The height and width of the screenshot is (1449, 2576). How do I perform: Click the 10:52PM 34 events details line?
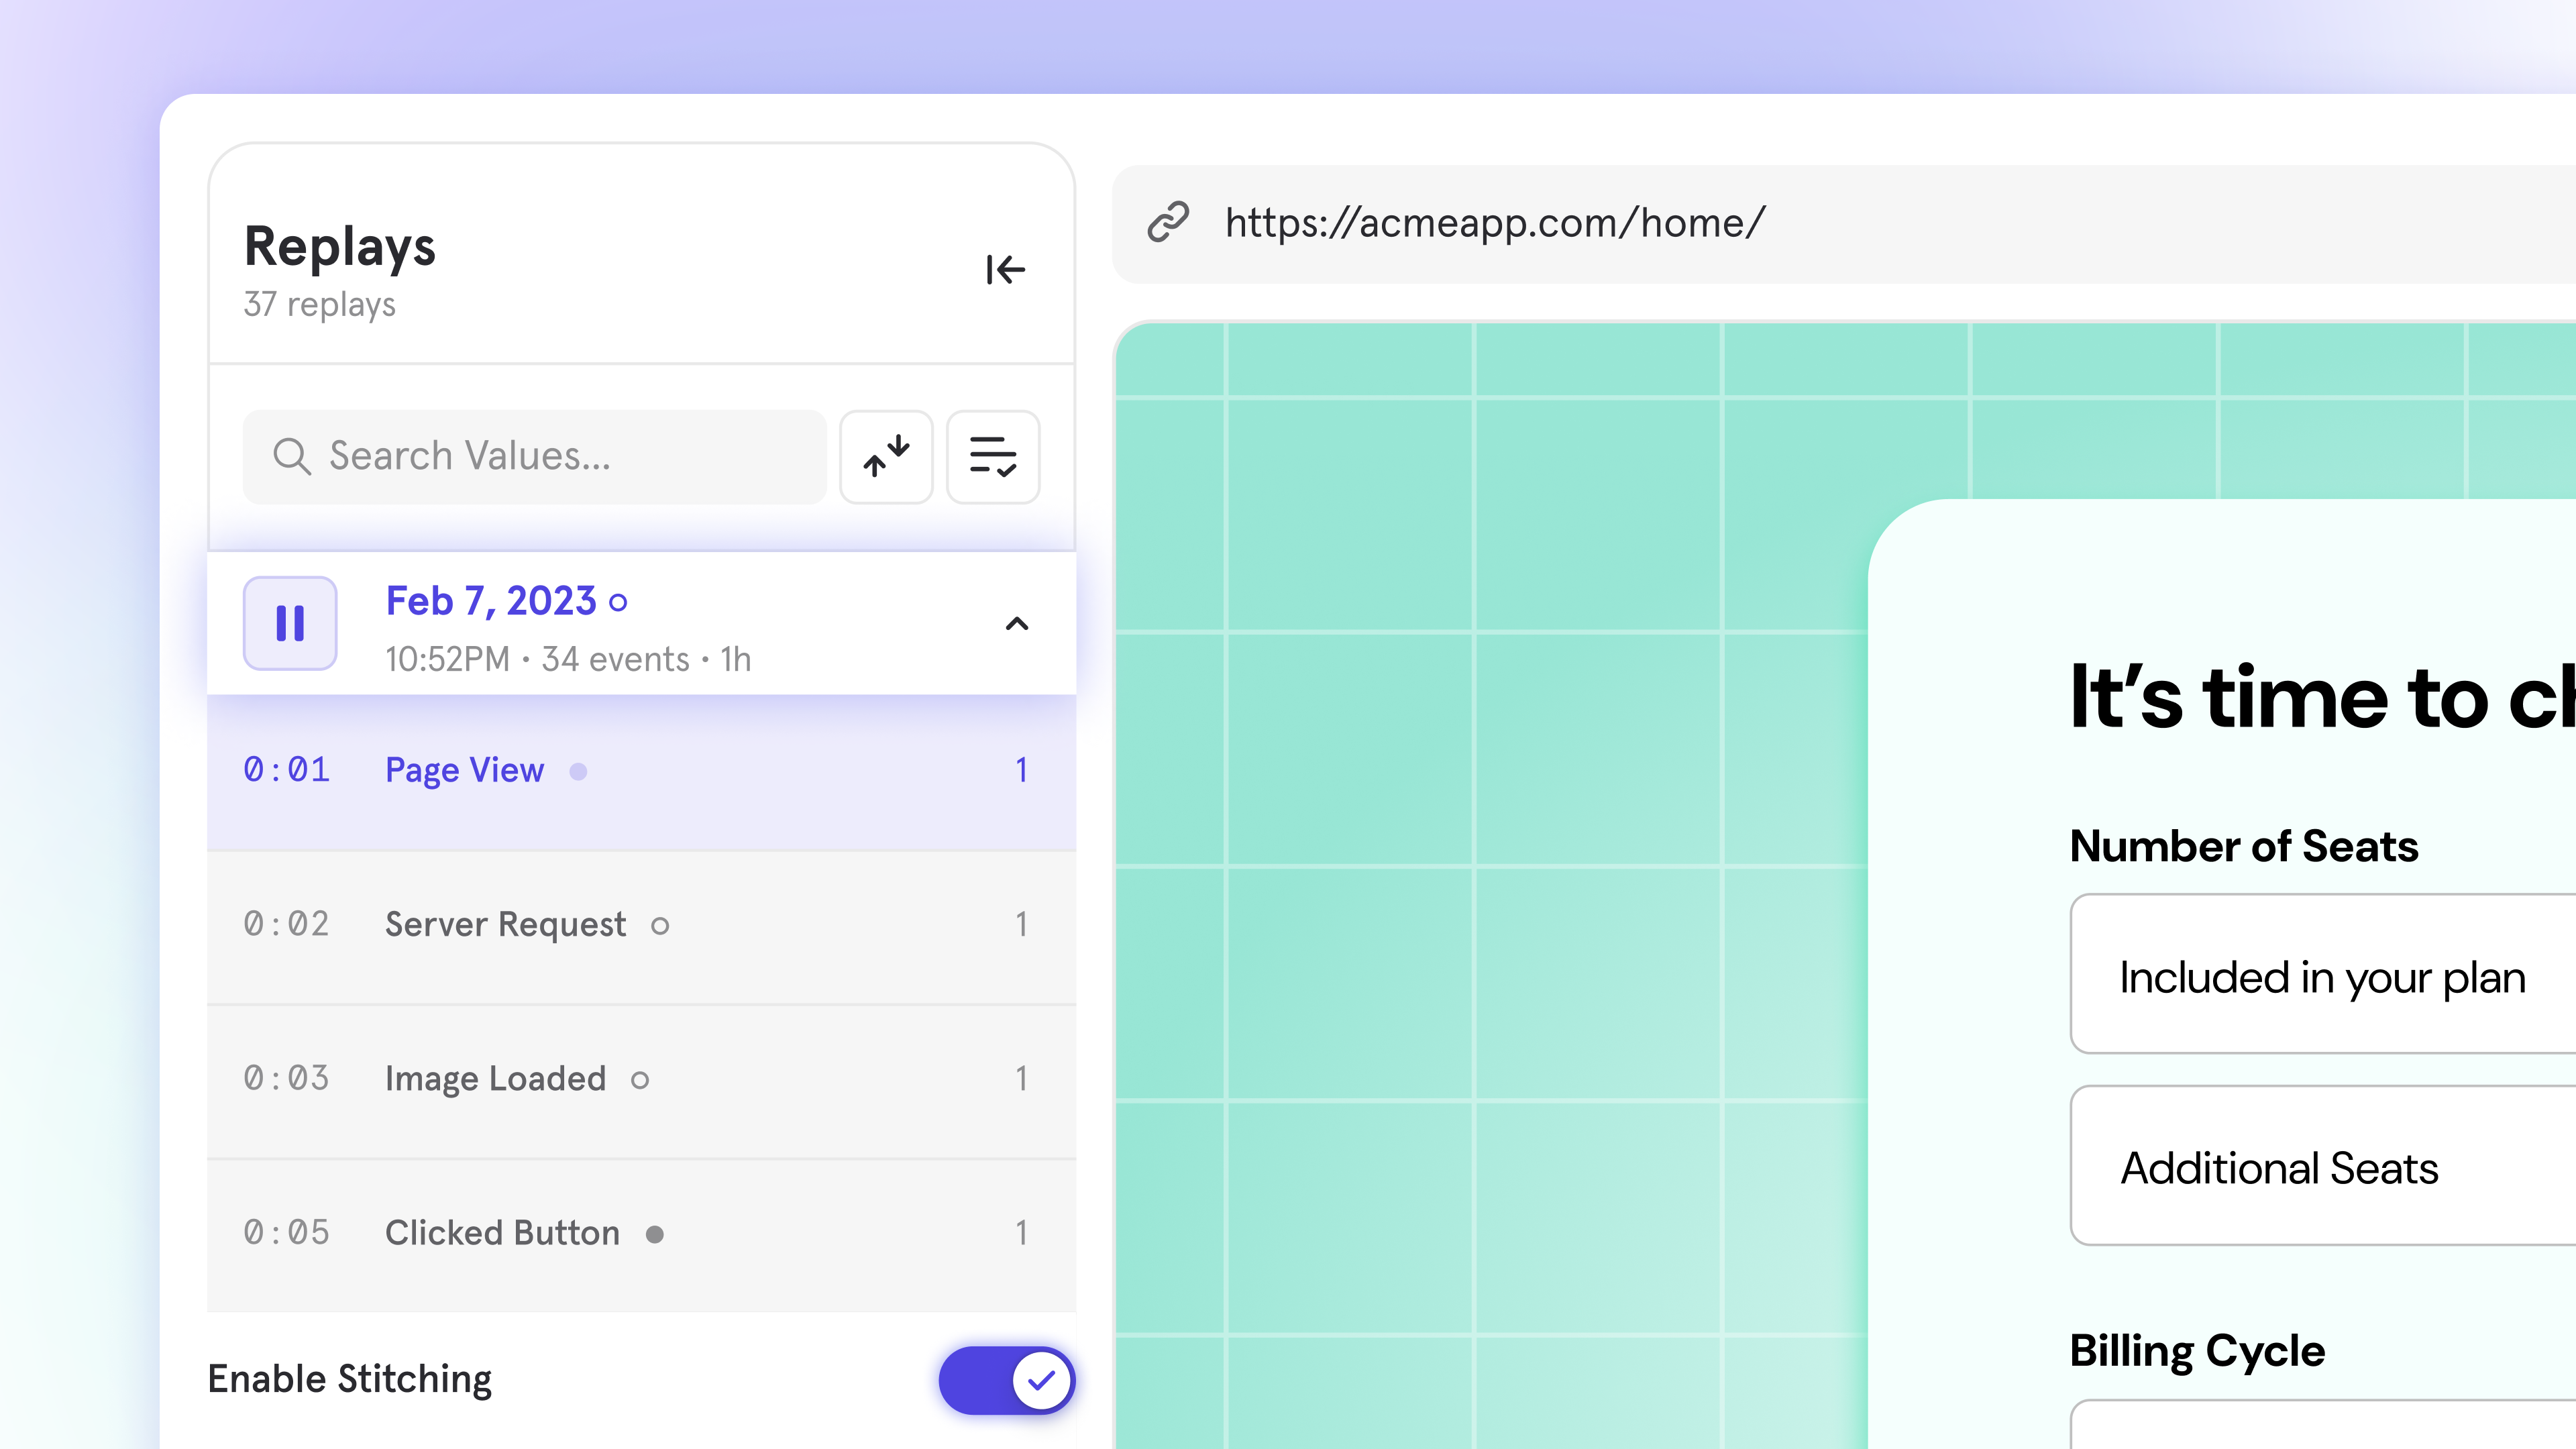568,659
